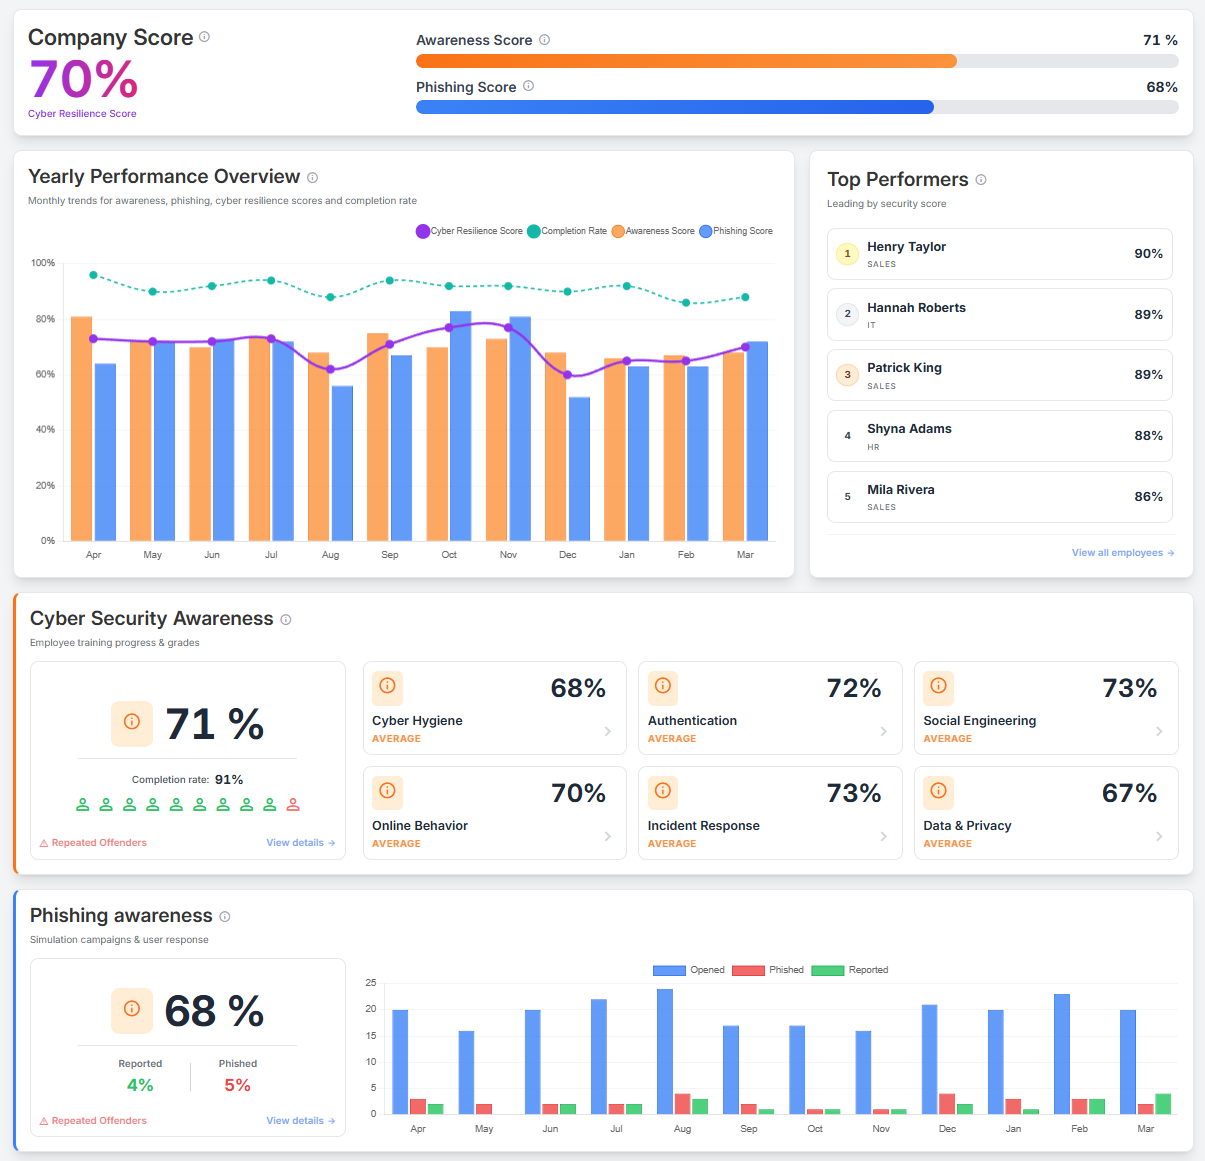Click View all employees link
1205x1161 pixels.
tap(1122, 553)
